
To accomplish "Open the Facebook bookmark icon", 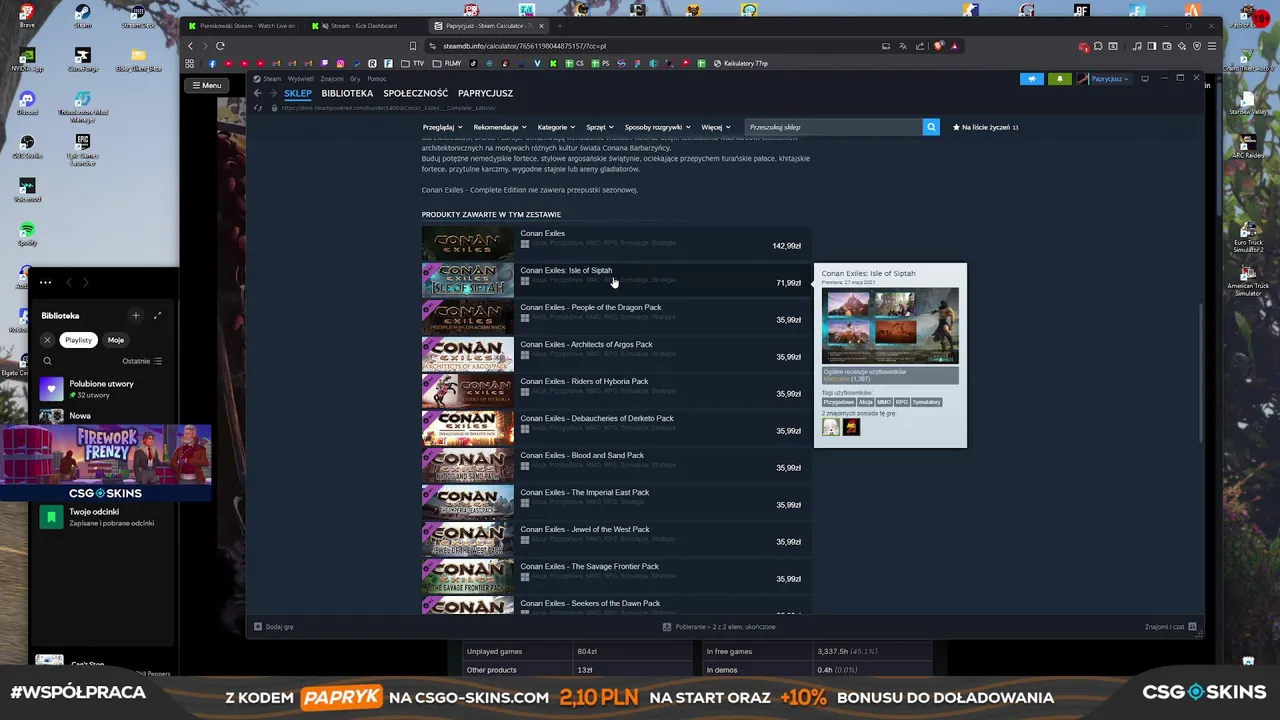I will pyautogui.click(x=212, y=64).
